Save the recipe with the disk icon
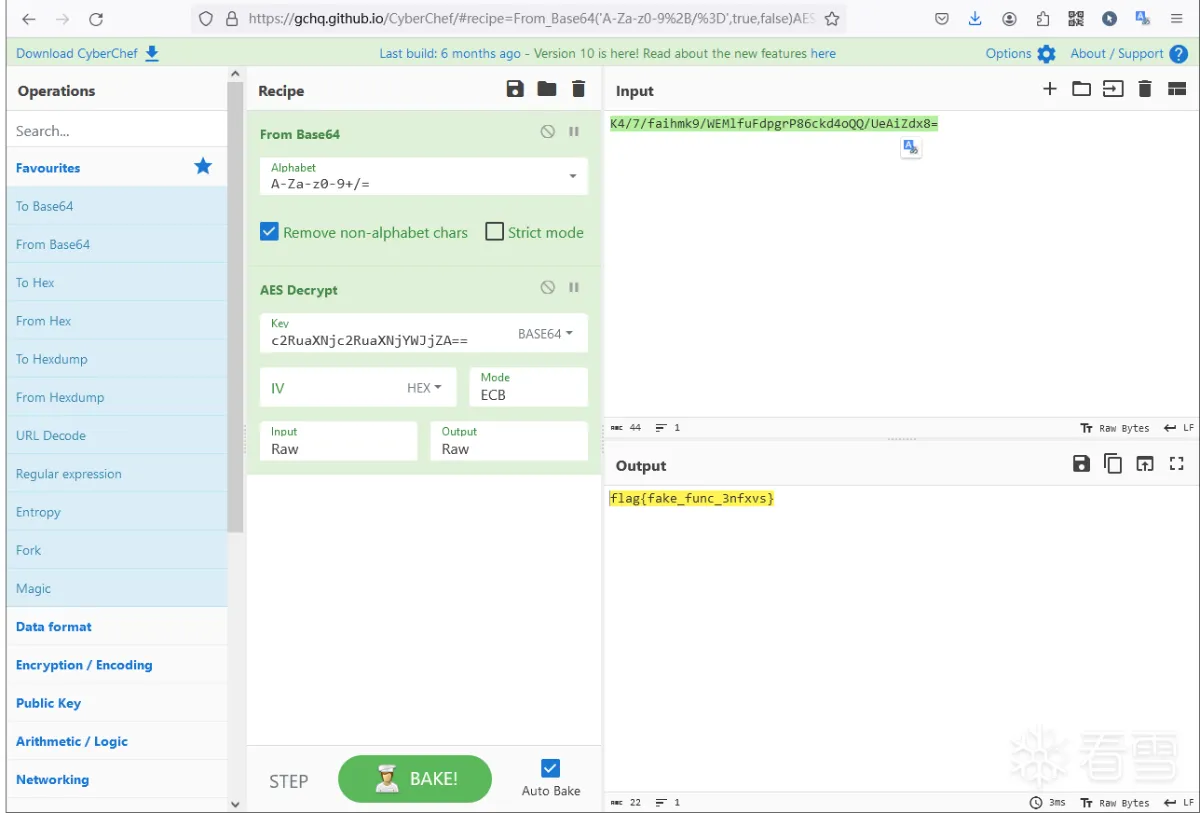 (515, 89)
